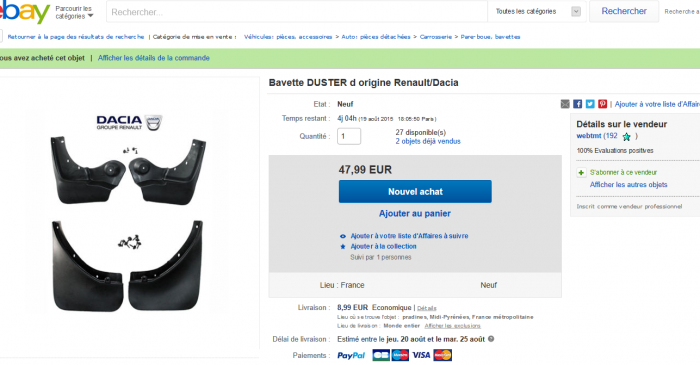The height and width of the screenshot is (365, 700).
Task: Click the delivery estimate help icon
Action: [491, 339]
